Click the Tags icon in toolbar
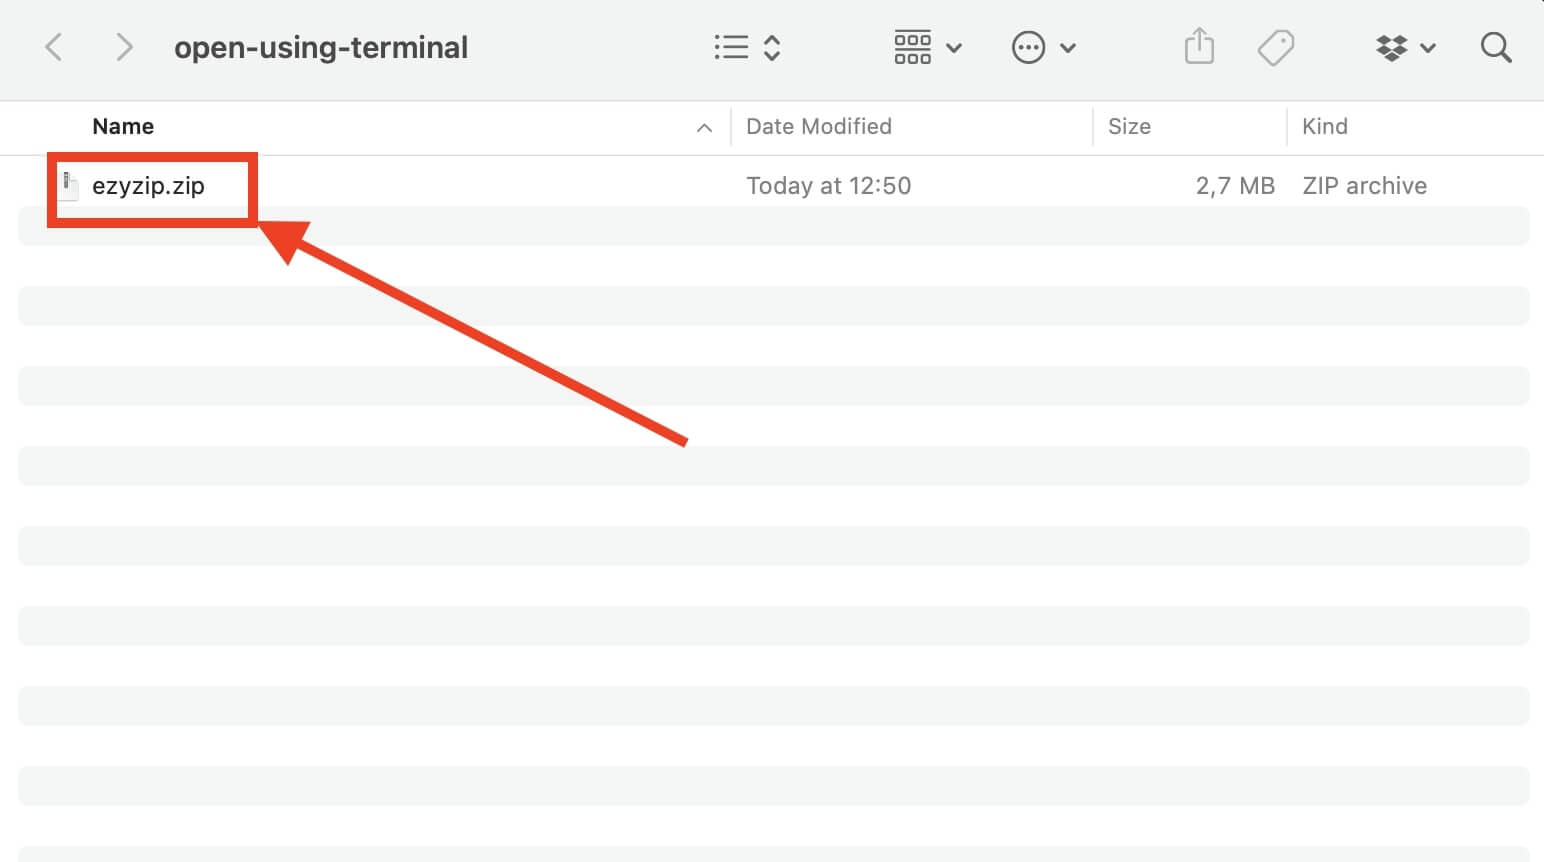The height and width of the screenshot is (862, 1544). pos(1276,46)
